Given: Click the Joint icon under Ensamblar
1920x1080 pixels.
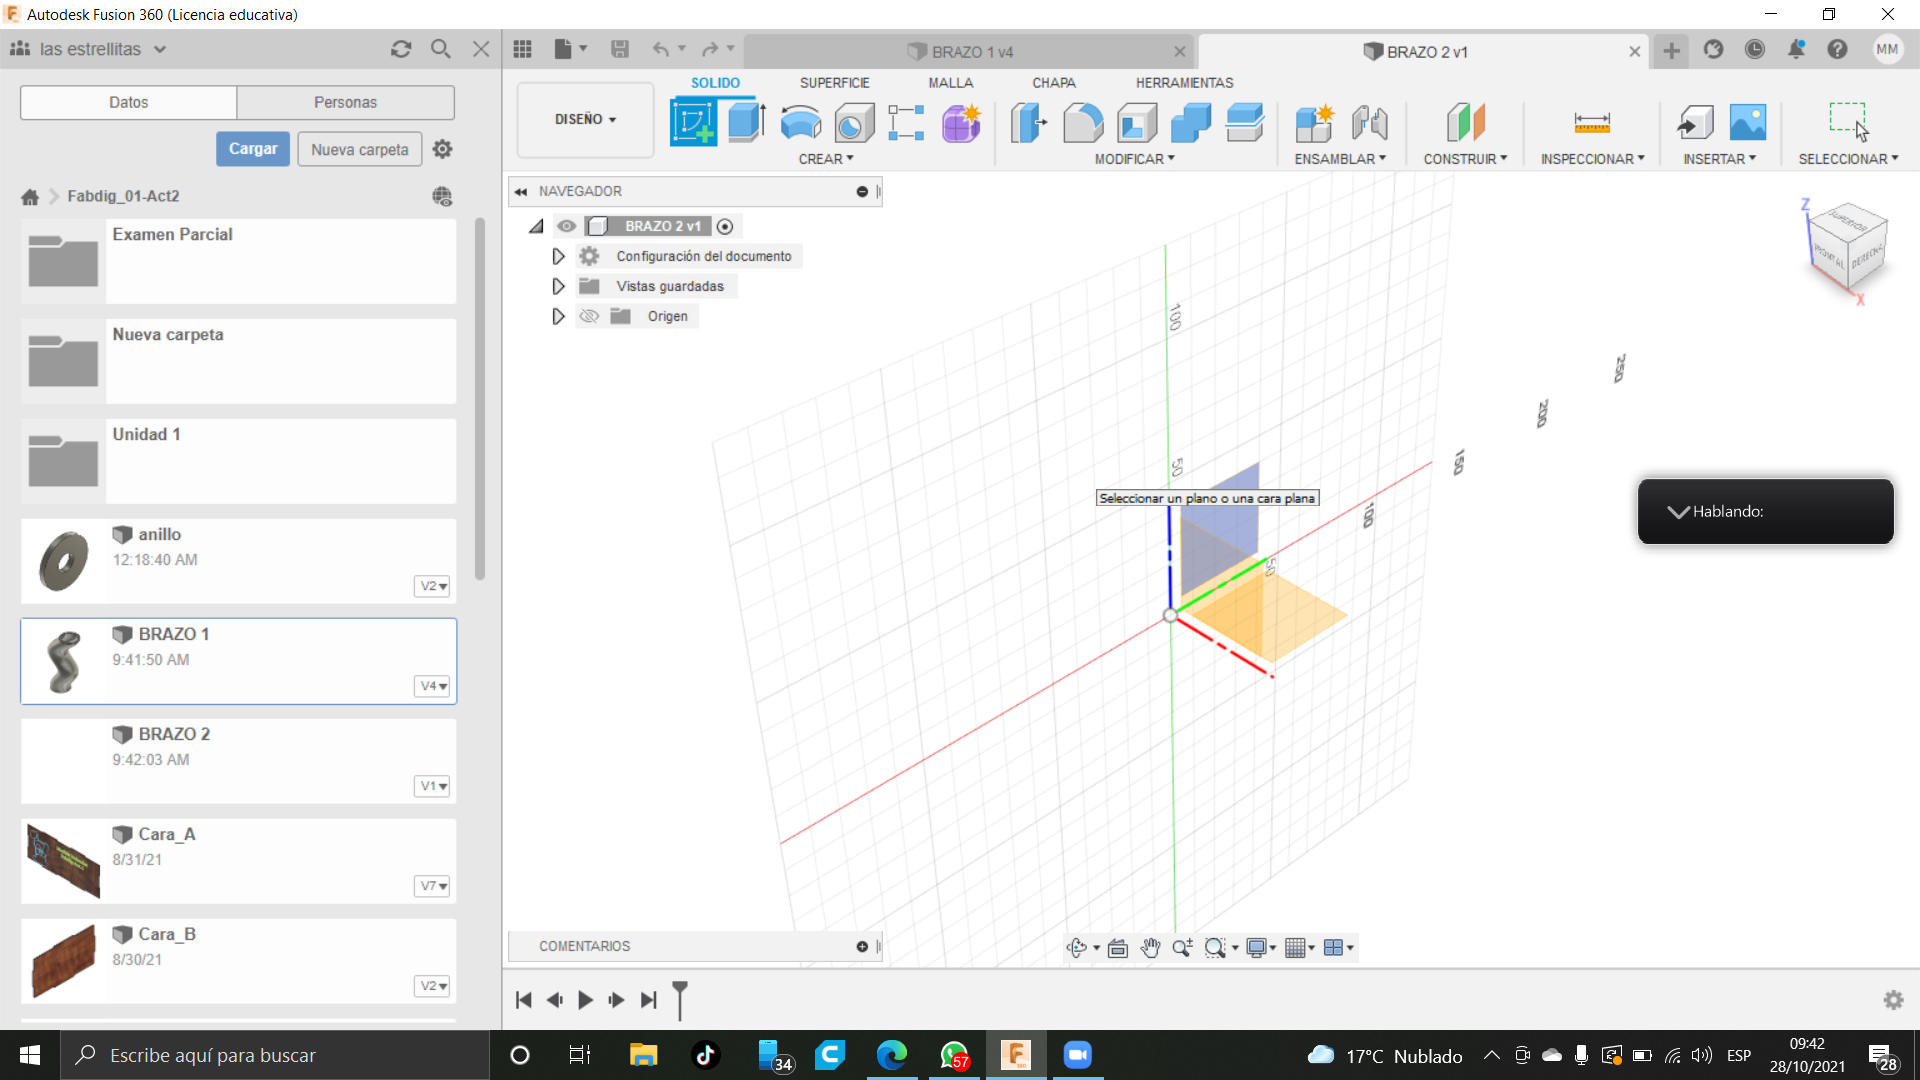Looking at the screenshot, I should [x=1369, y=123].
